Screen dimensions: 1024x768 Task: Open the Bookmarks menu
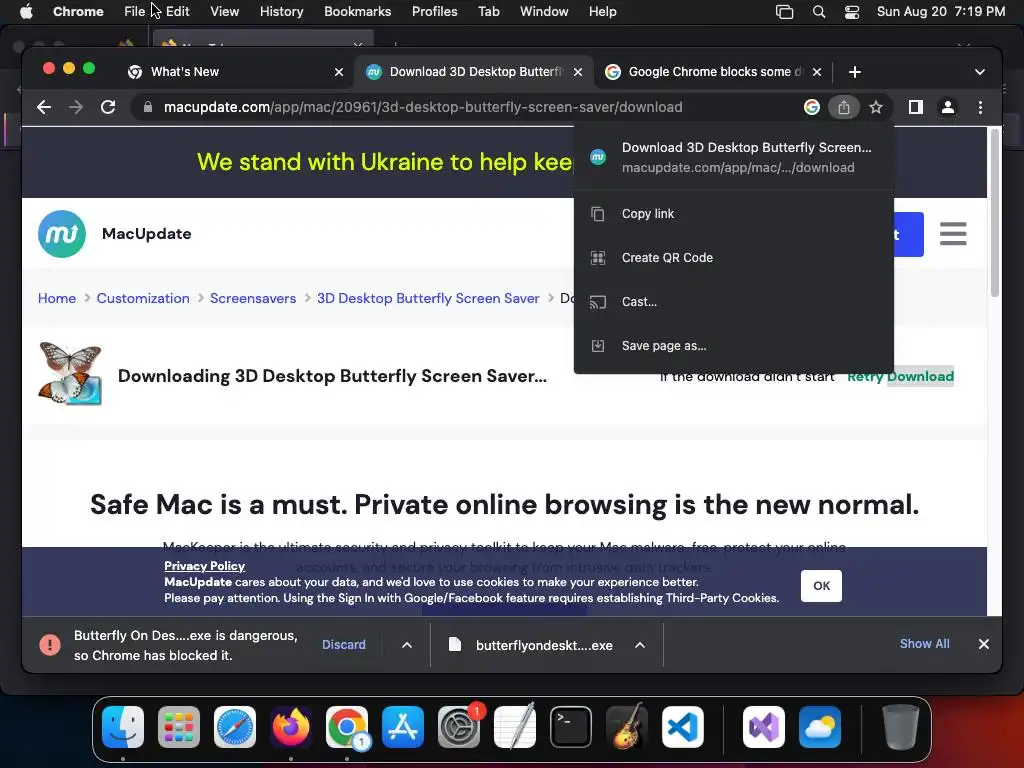click(x=358, y=12)
